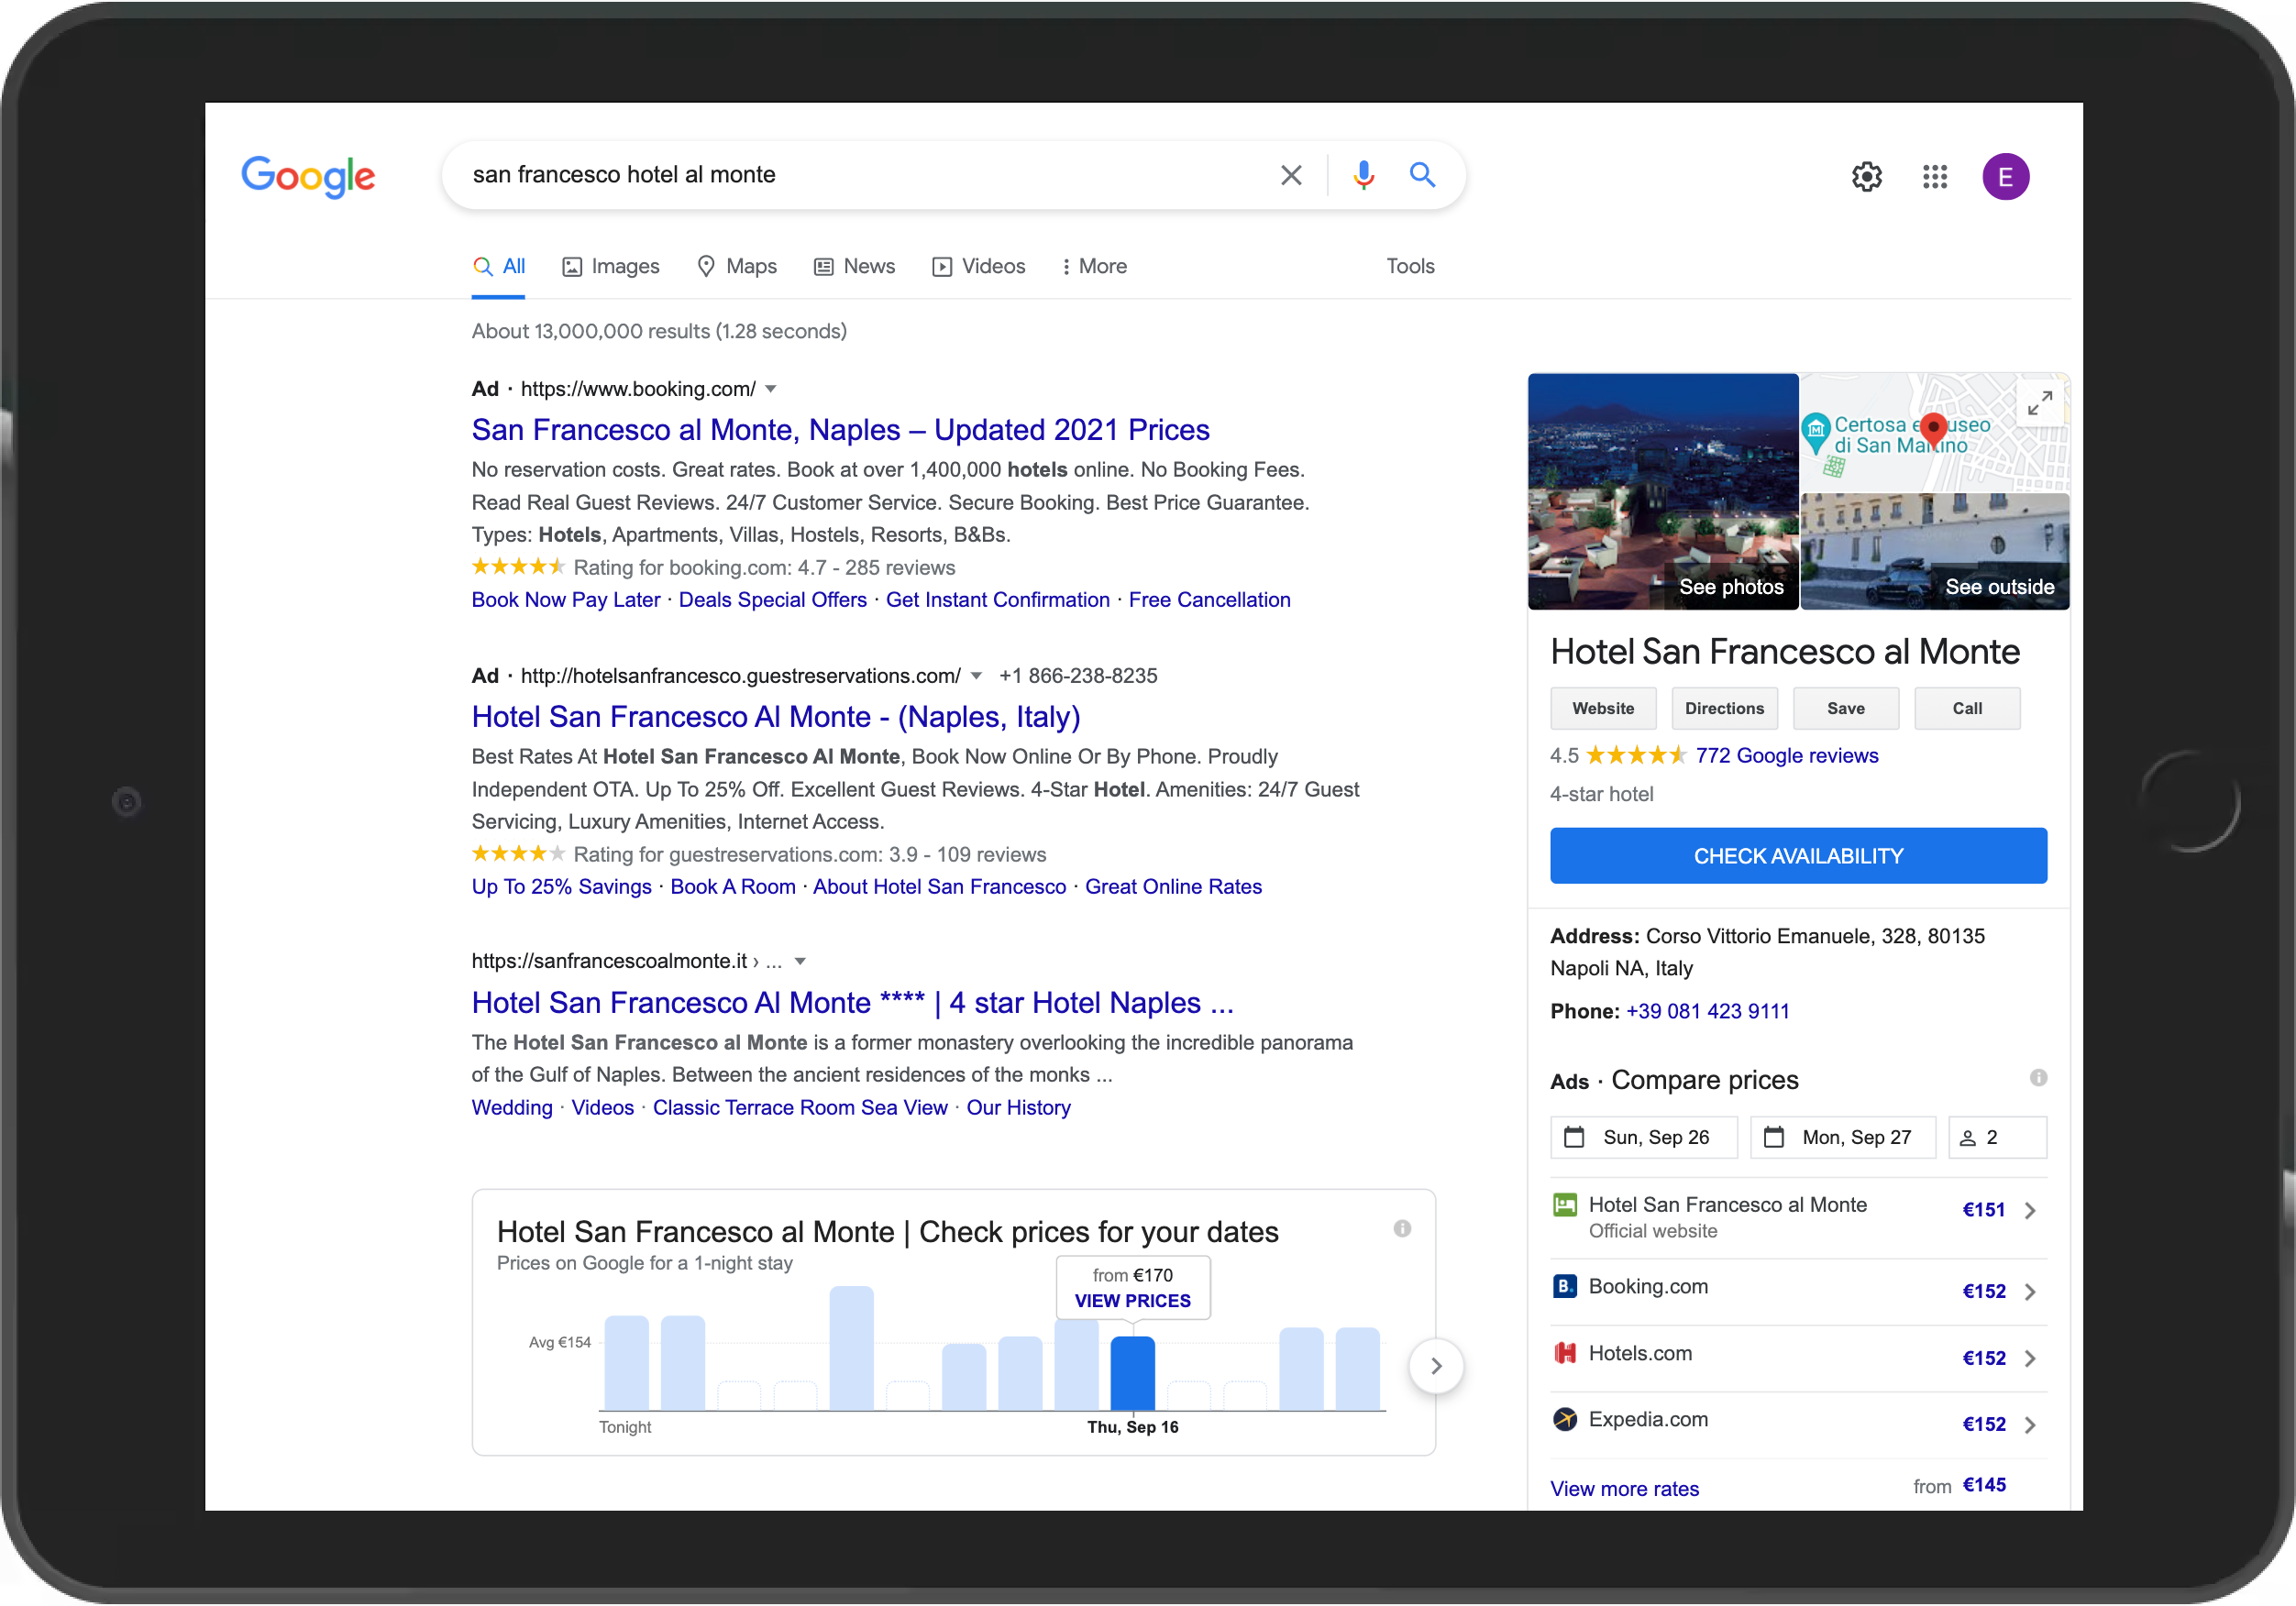Open the info icon on price chart card
Screen dimensions: 2296x1606
coord(1402,1228)
